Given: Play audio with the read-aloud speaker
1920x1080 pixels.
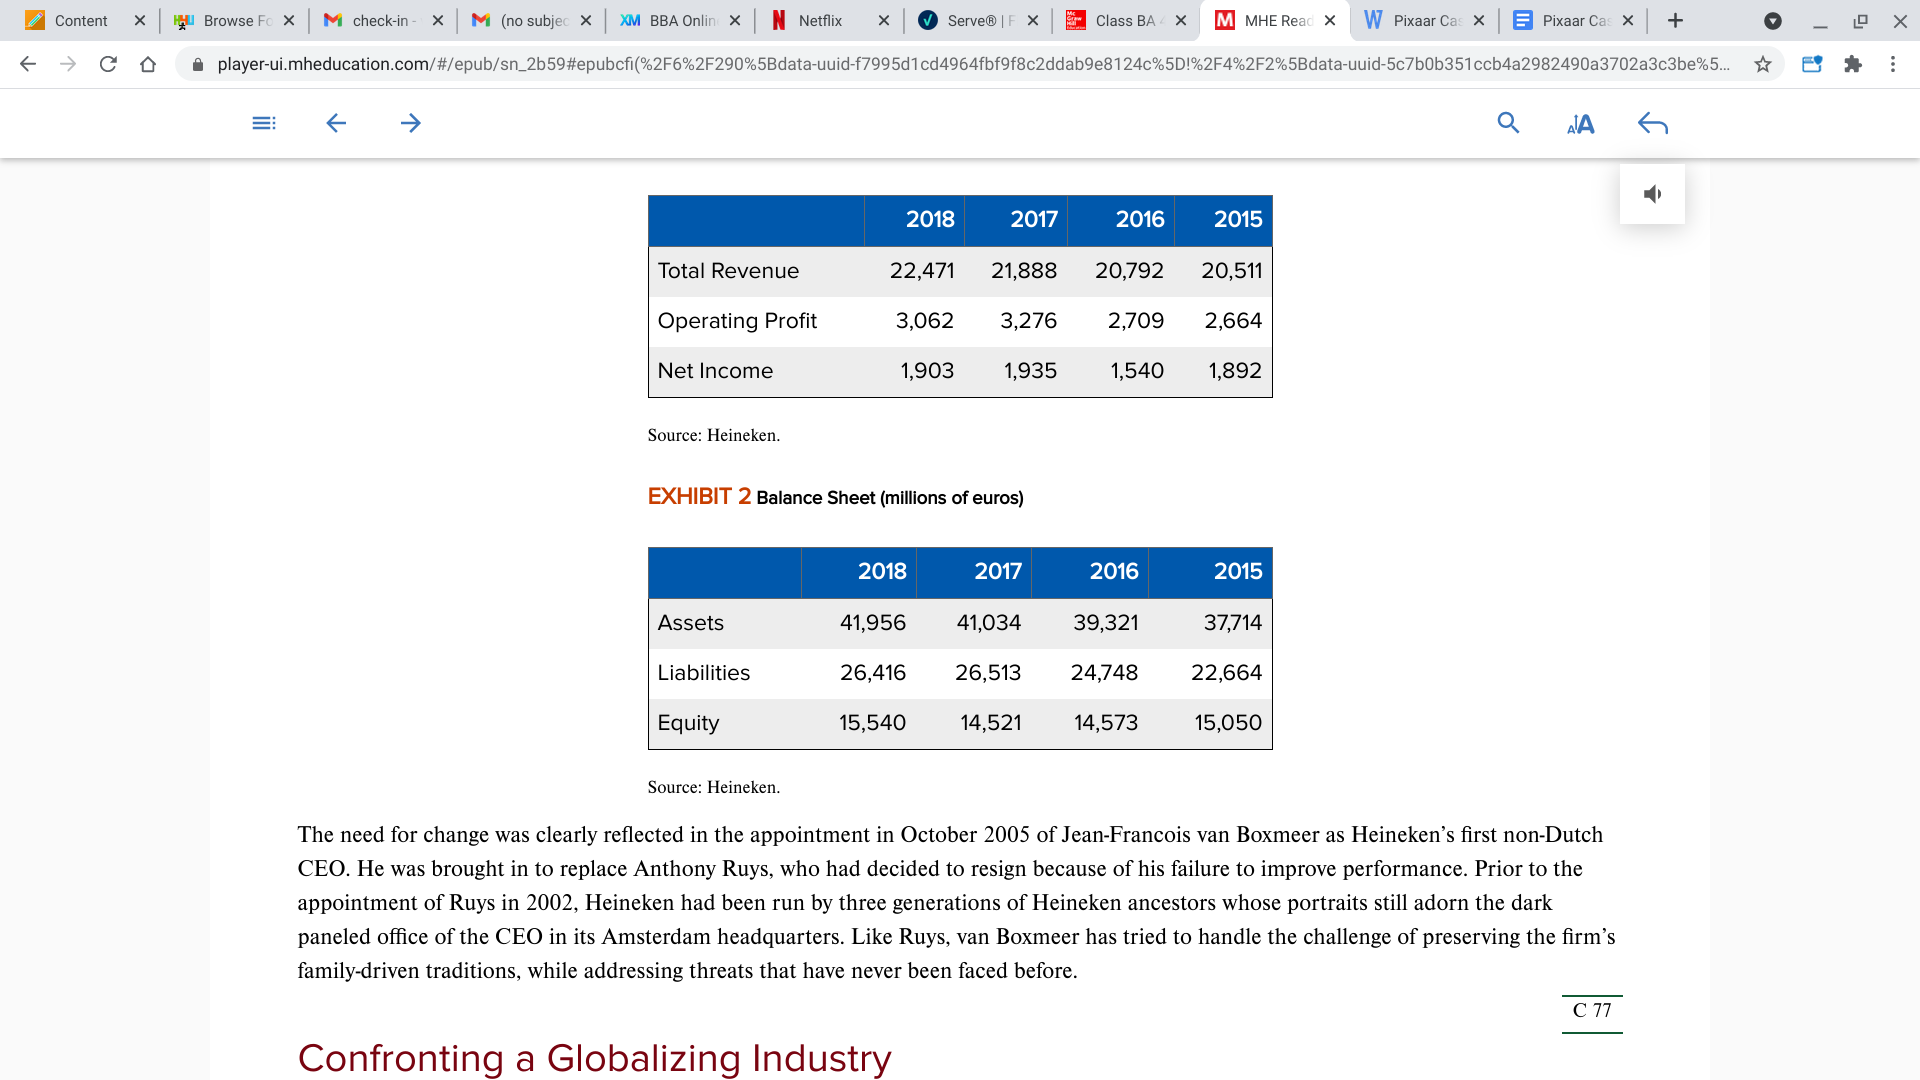Looking at the screenshot, I should point(1652,194).
